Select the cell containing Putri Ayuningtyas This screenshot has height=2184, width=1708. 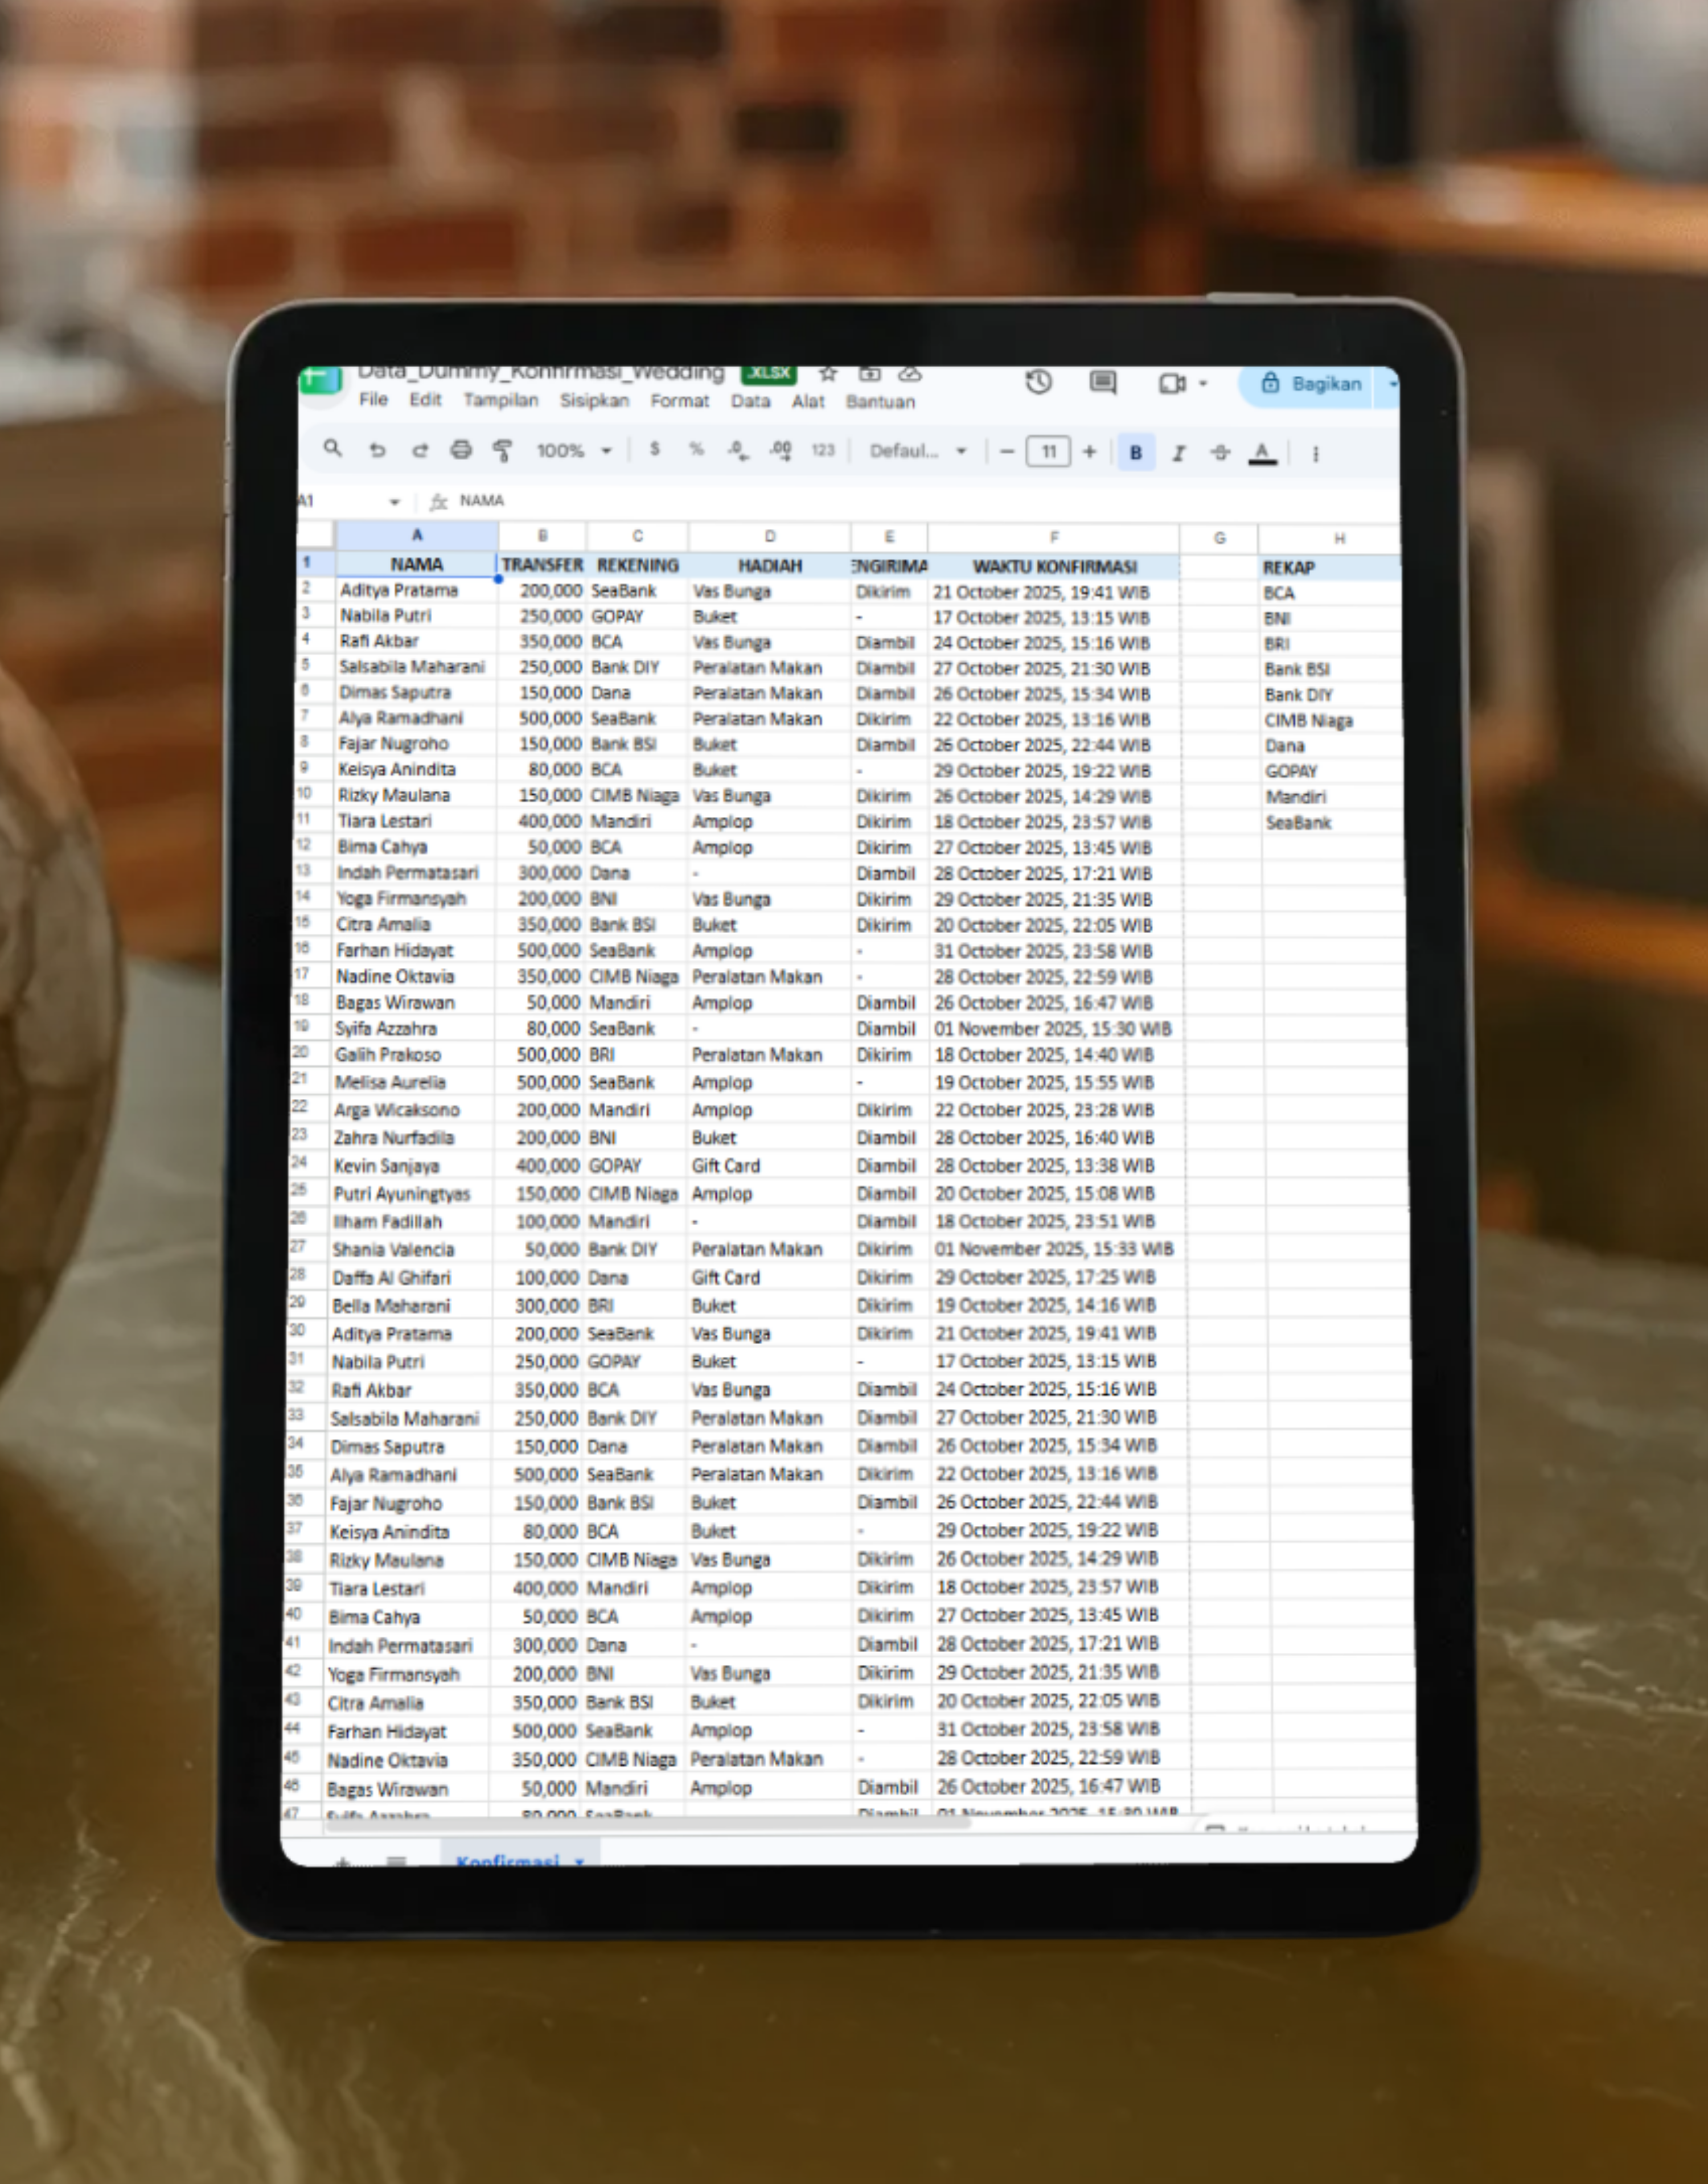(411, 1194)
